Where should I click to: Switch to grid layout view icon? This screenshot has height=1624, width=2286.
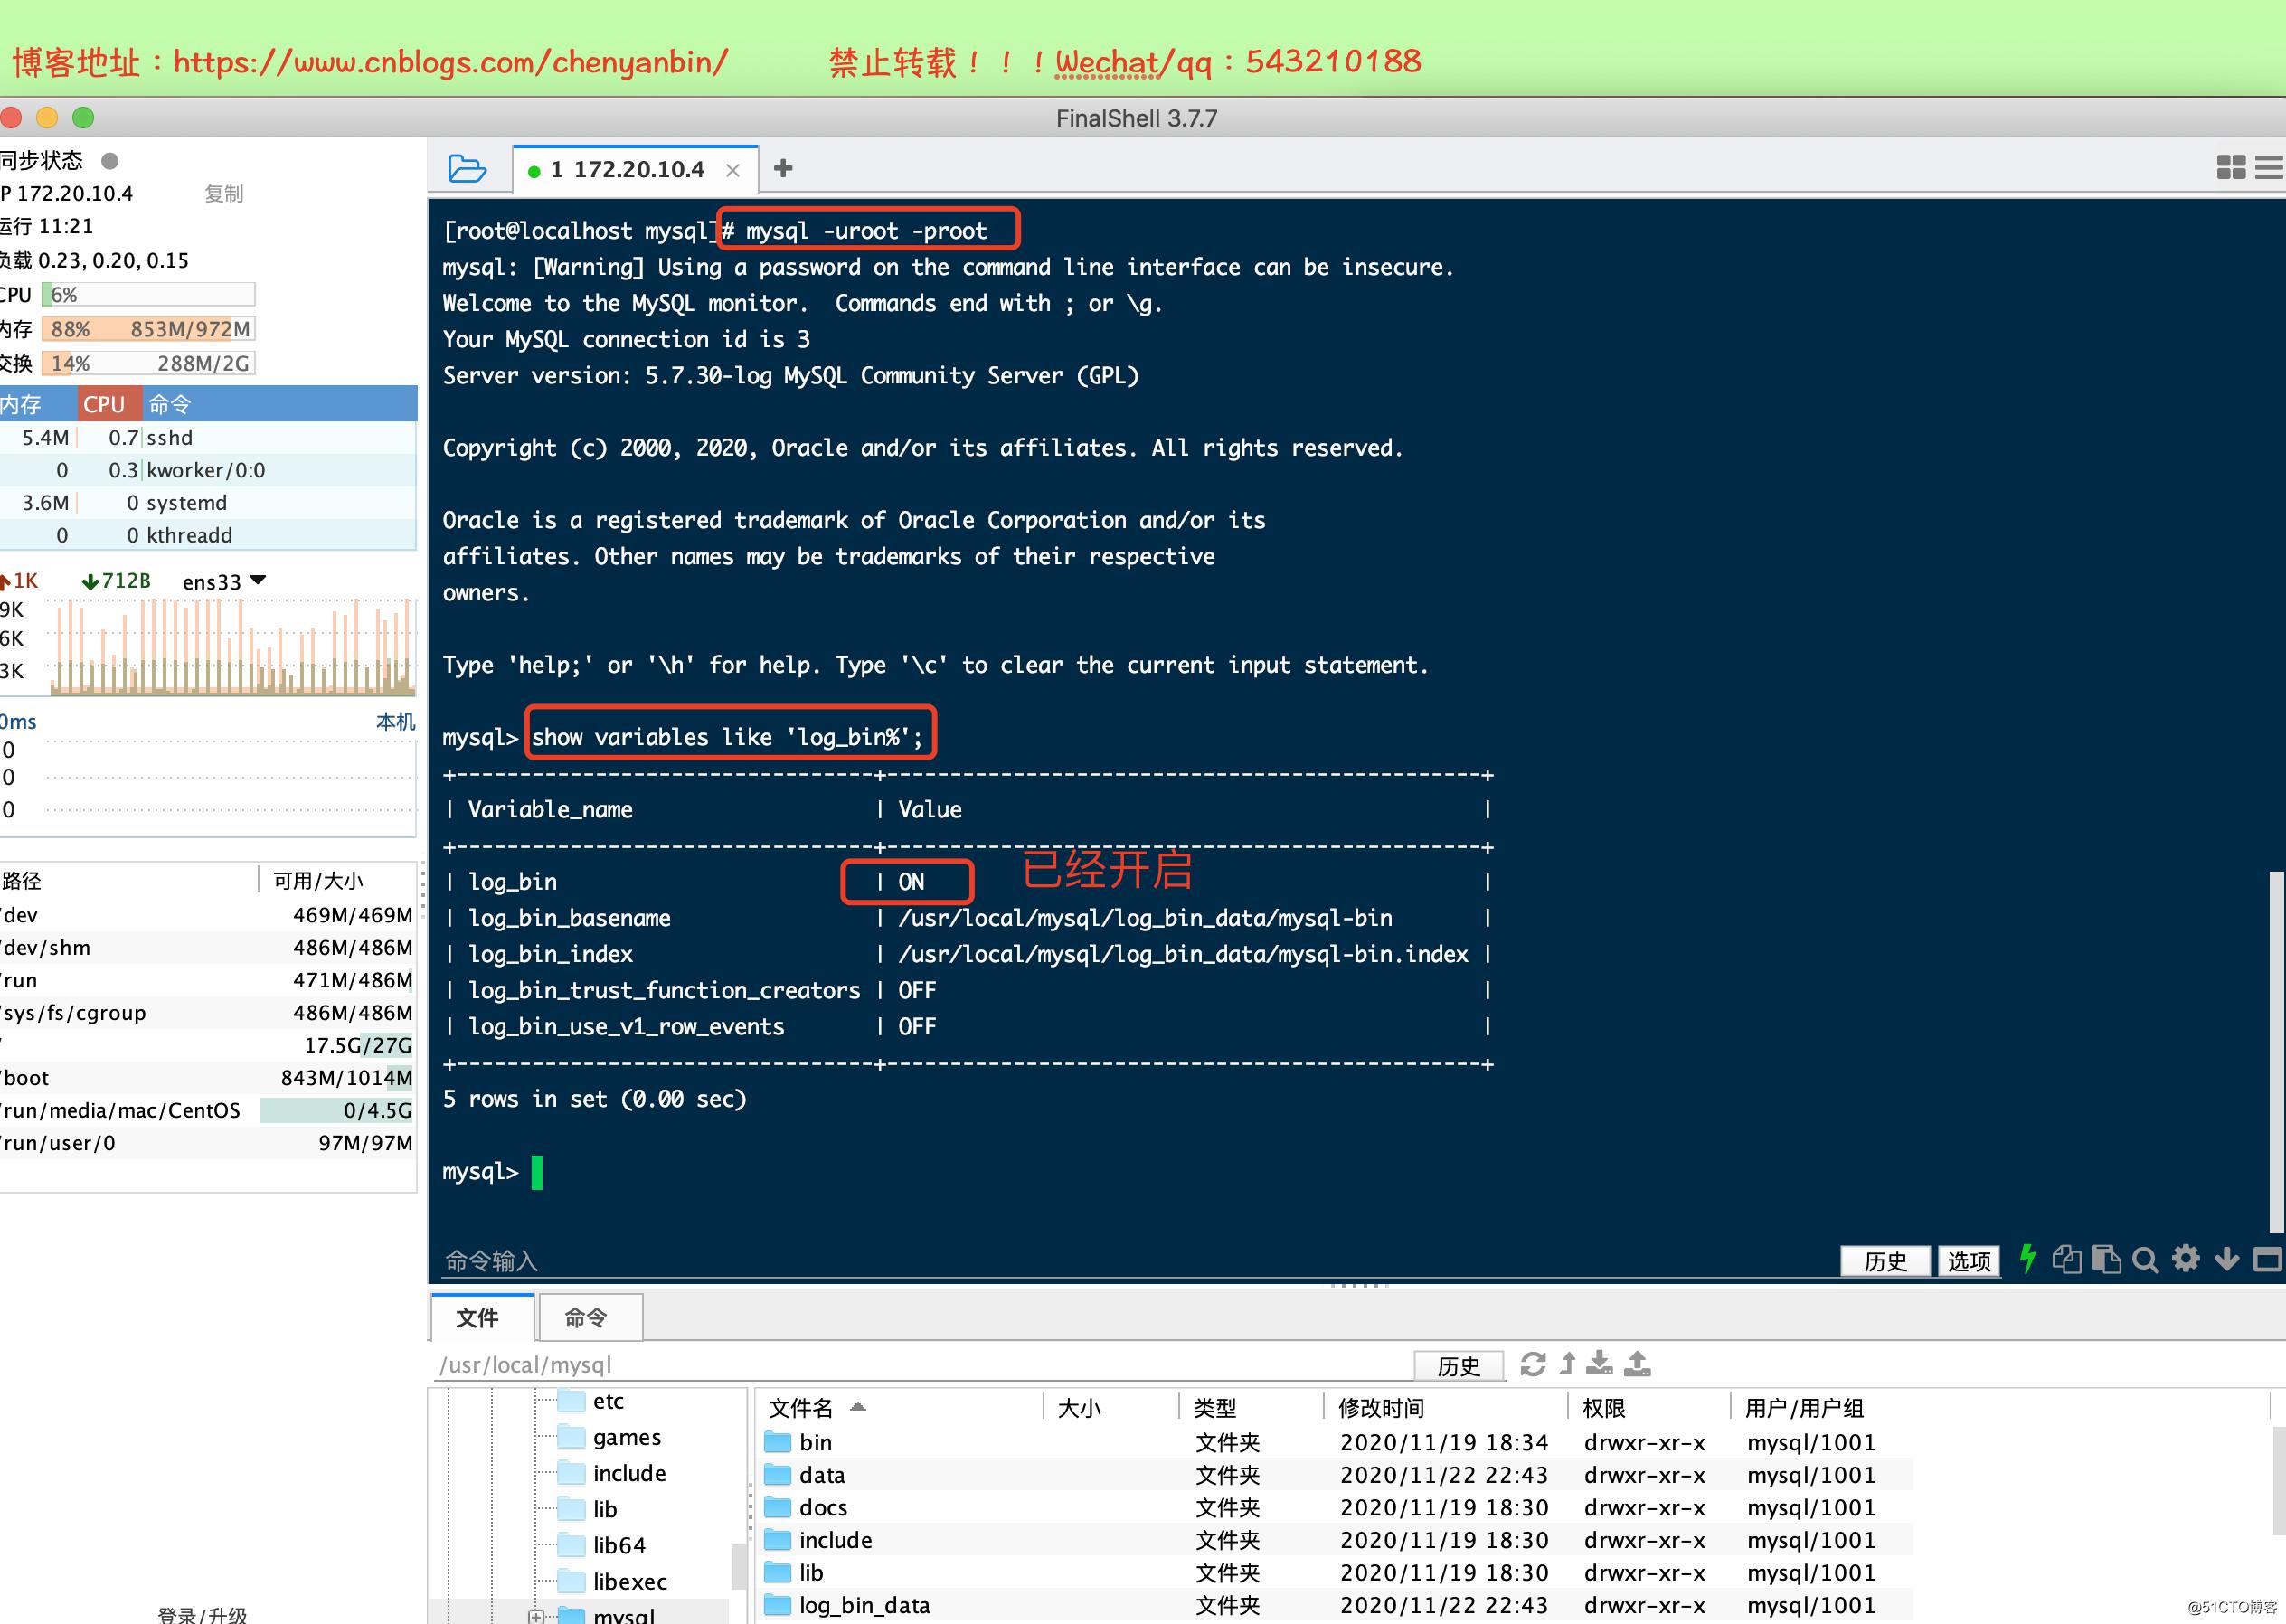tap(2230, 168)
